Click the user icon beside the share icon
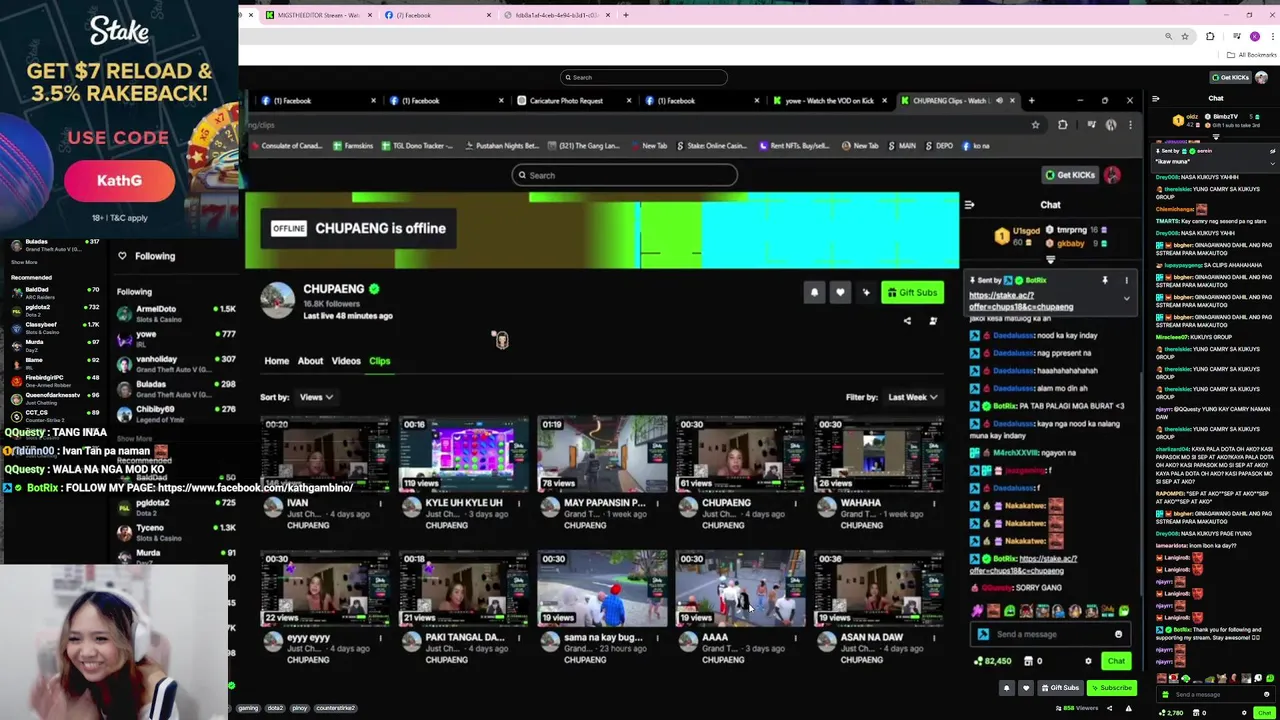Image resolution: width=1280 pixels, height=720 pixels. (933, 321)
